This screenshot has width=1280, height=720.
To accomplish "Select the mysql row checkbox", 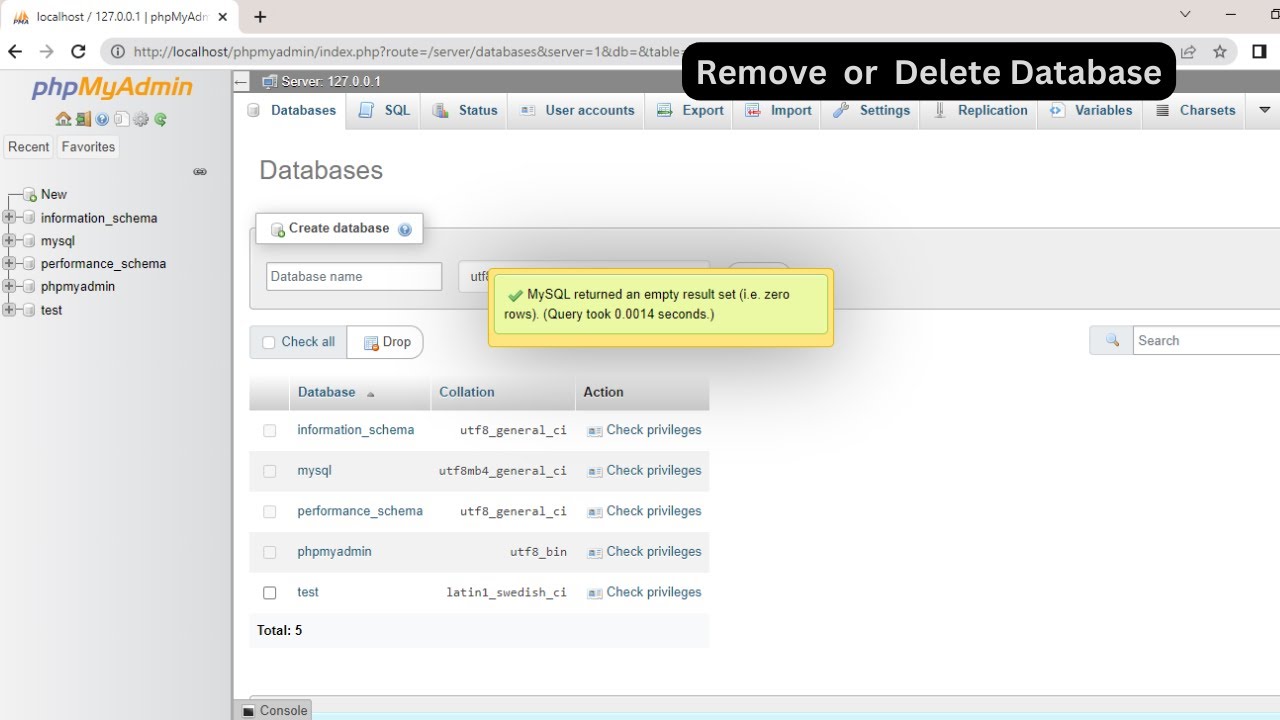I will tap(269, 471).
